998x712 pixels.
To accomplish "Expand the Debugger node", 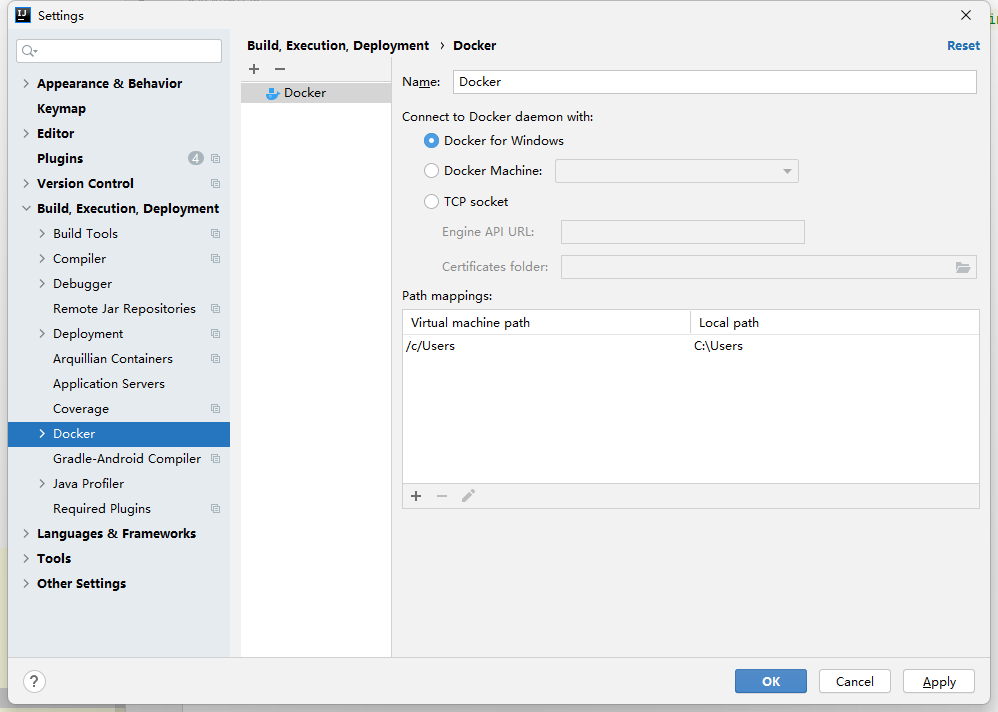I will coord(42,284).
